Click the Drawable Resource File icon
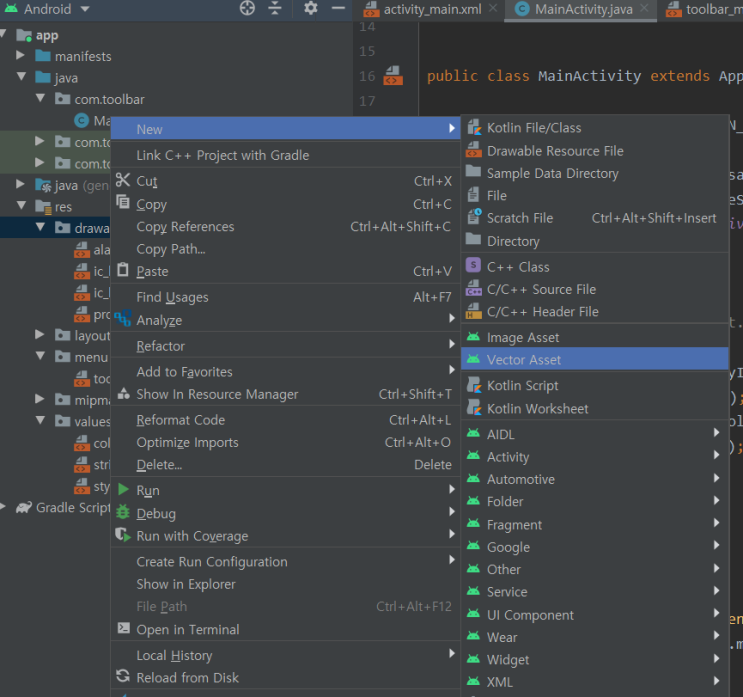743x697 pixels. pos(474,150)
